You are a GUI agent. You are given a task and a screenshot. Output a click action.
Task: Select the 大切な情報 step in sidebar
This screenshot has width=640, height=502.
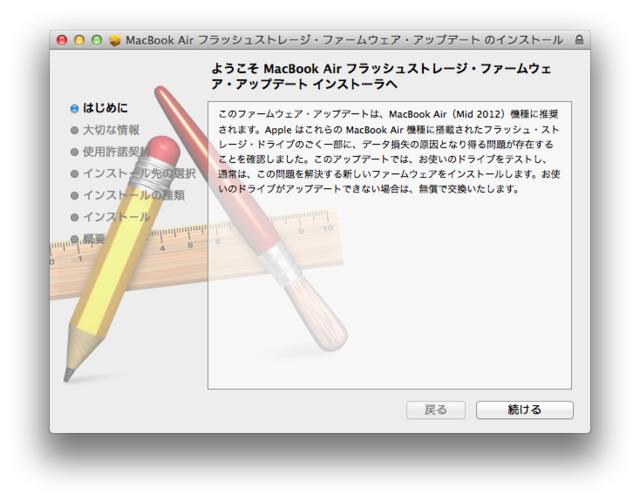click(111, 130)
